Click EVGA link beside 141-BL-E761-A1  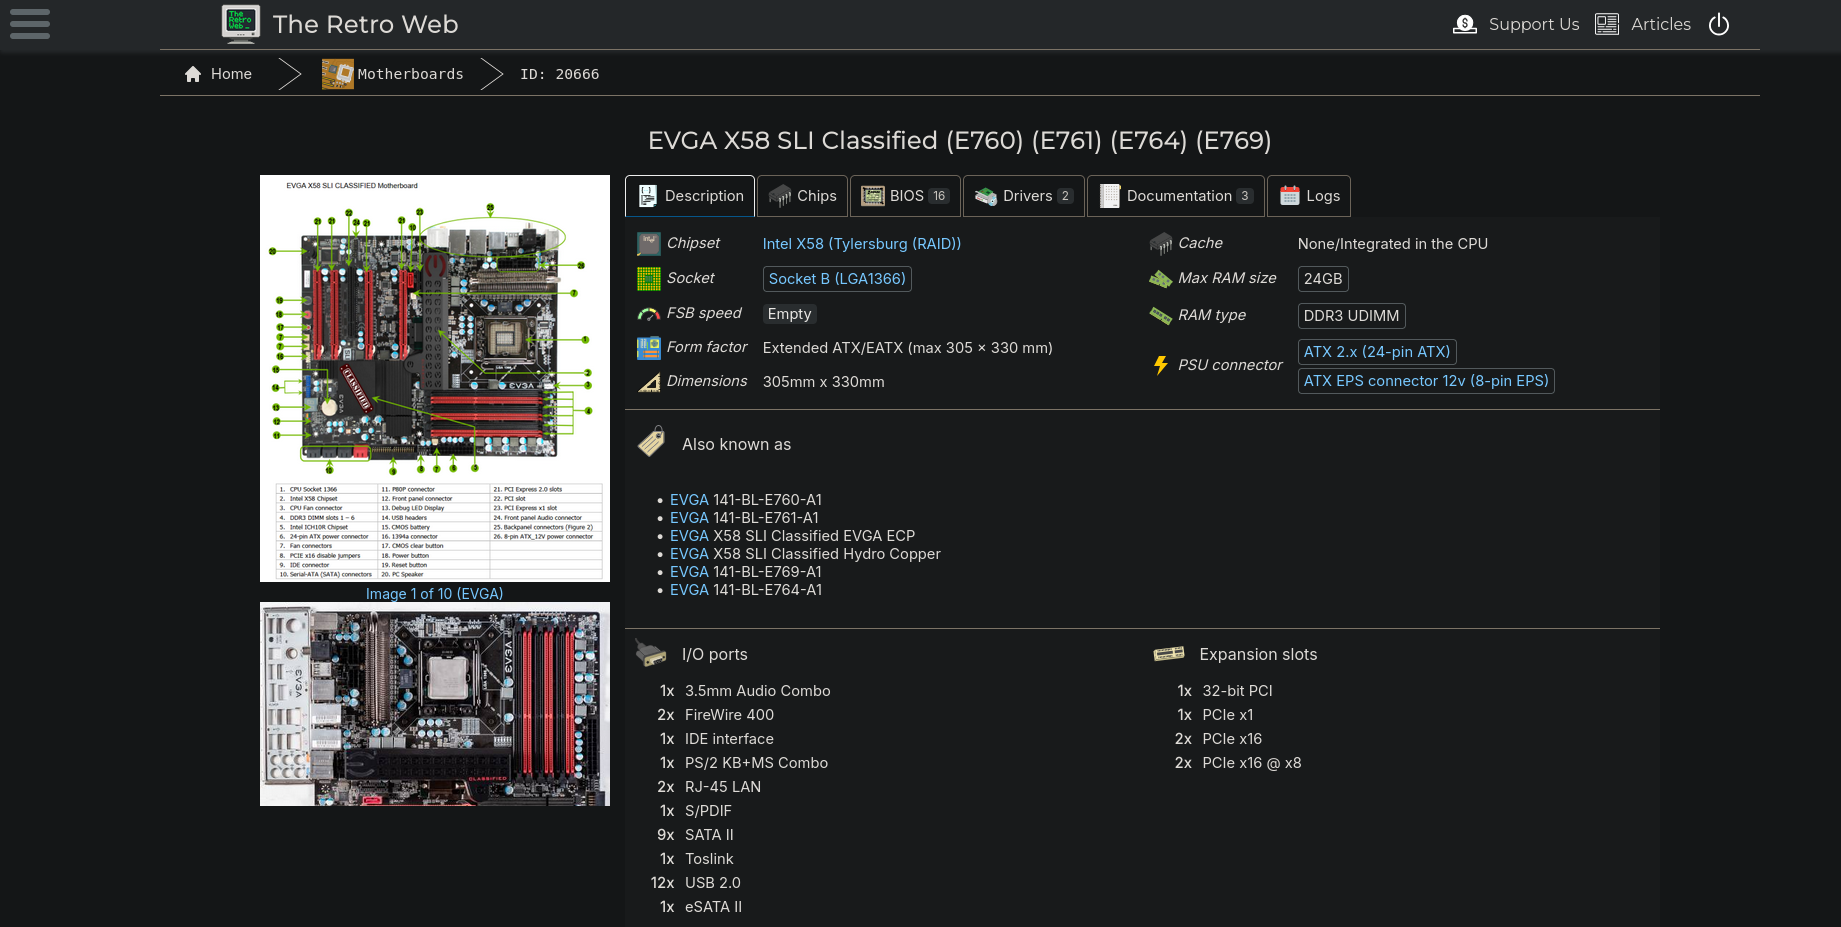click(x=689, y=518)
